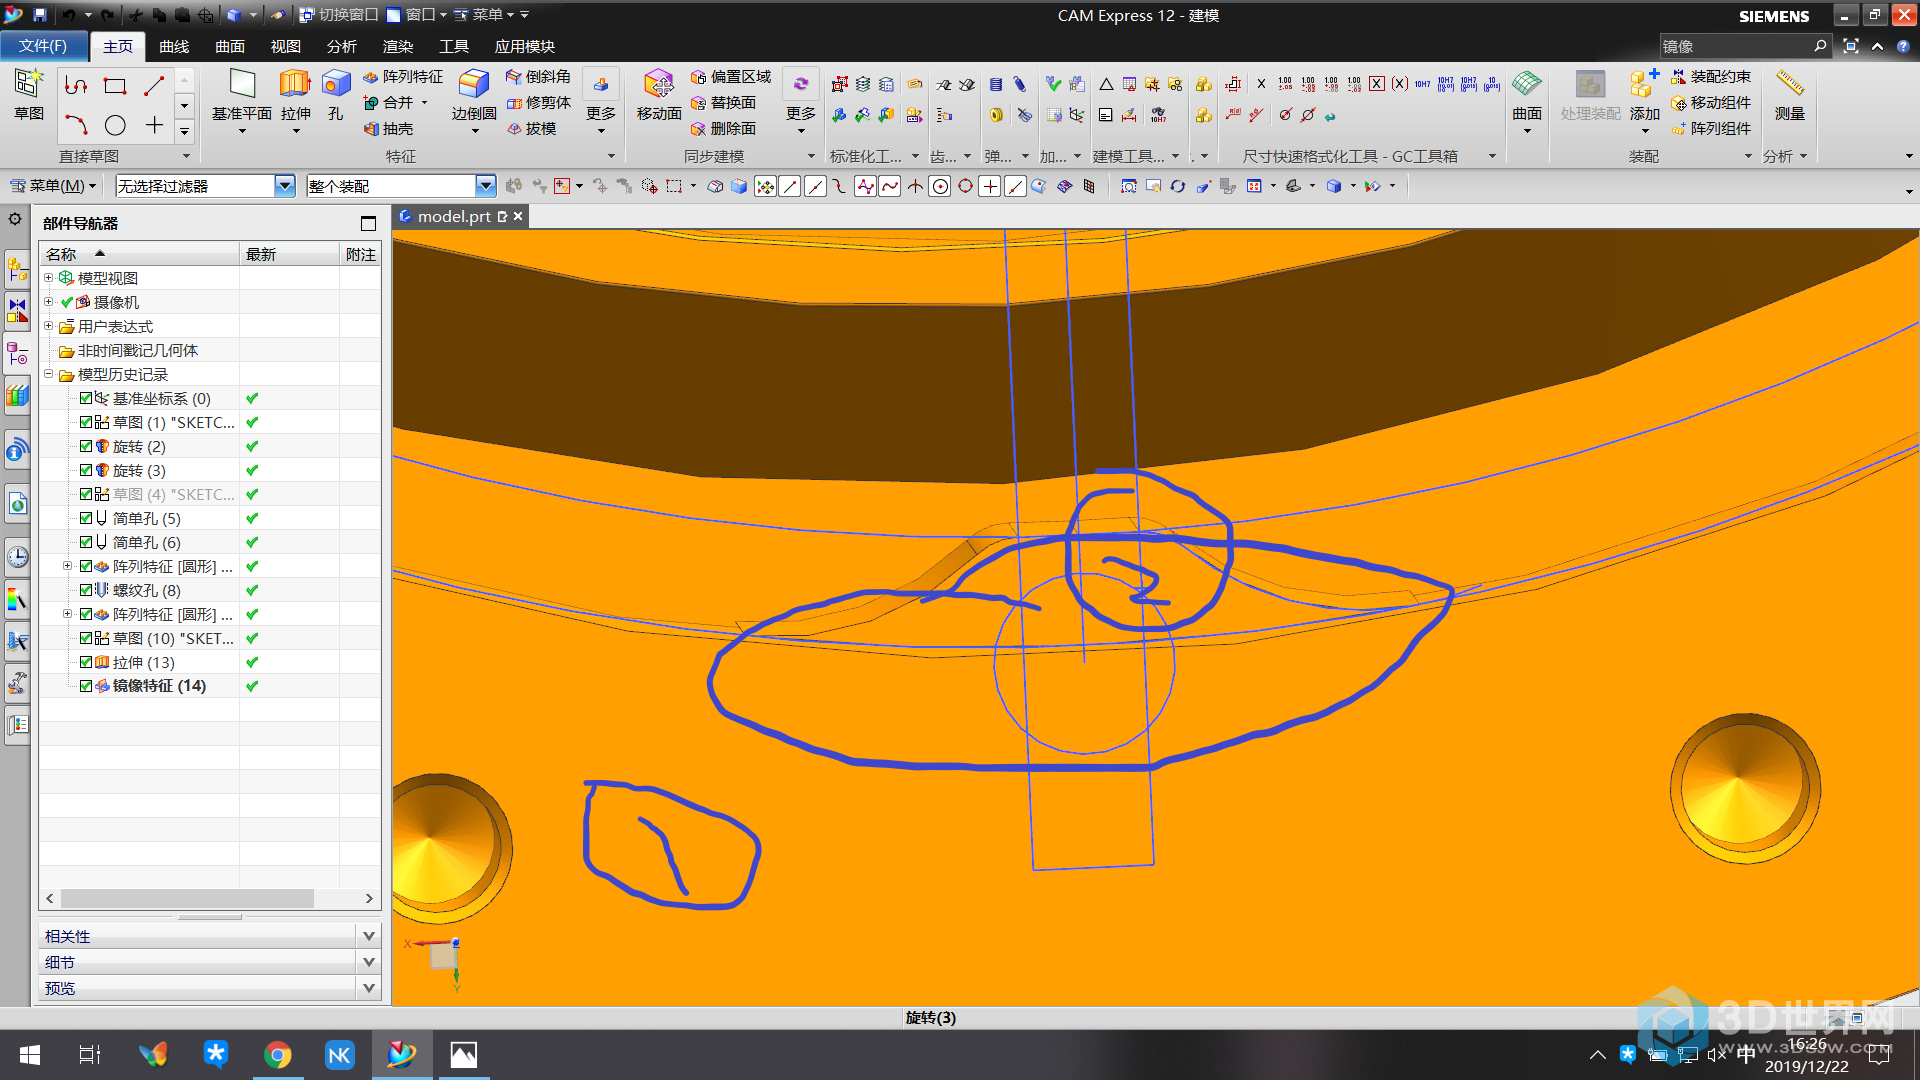The height and width of the screenshot is (1080, 1920).
Task: Open the 草图 sketch tool
Action: [28, 95]
